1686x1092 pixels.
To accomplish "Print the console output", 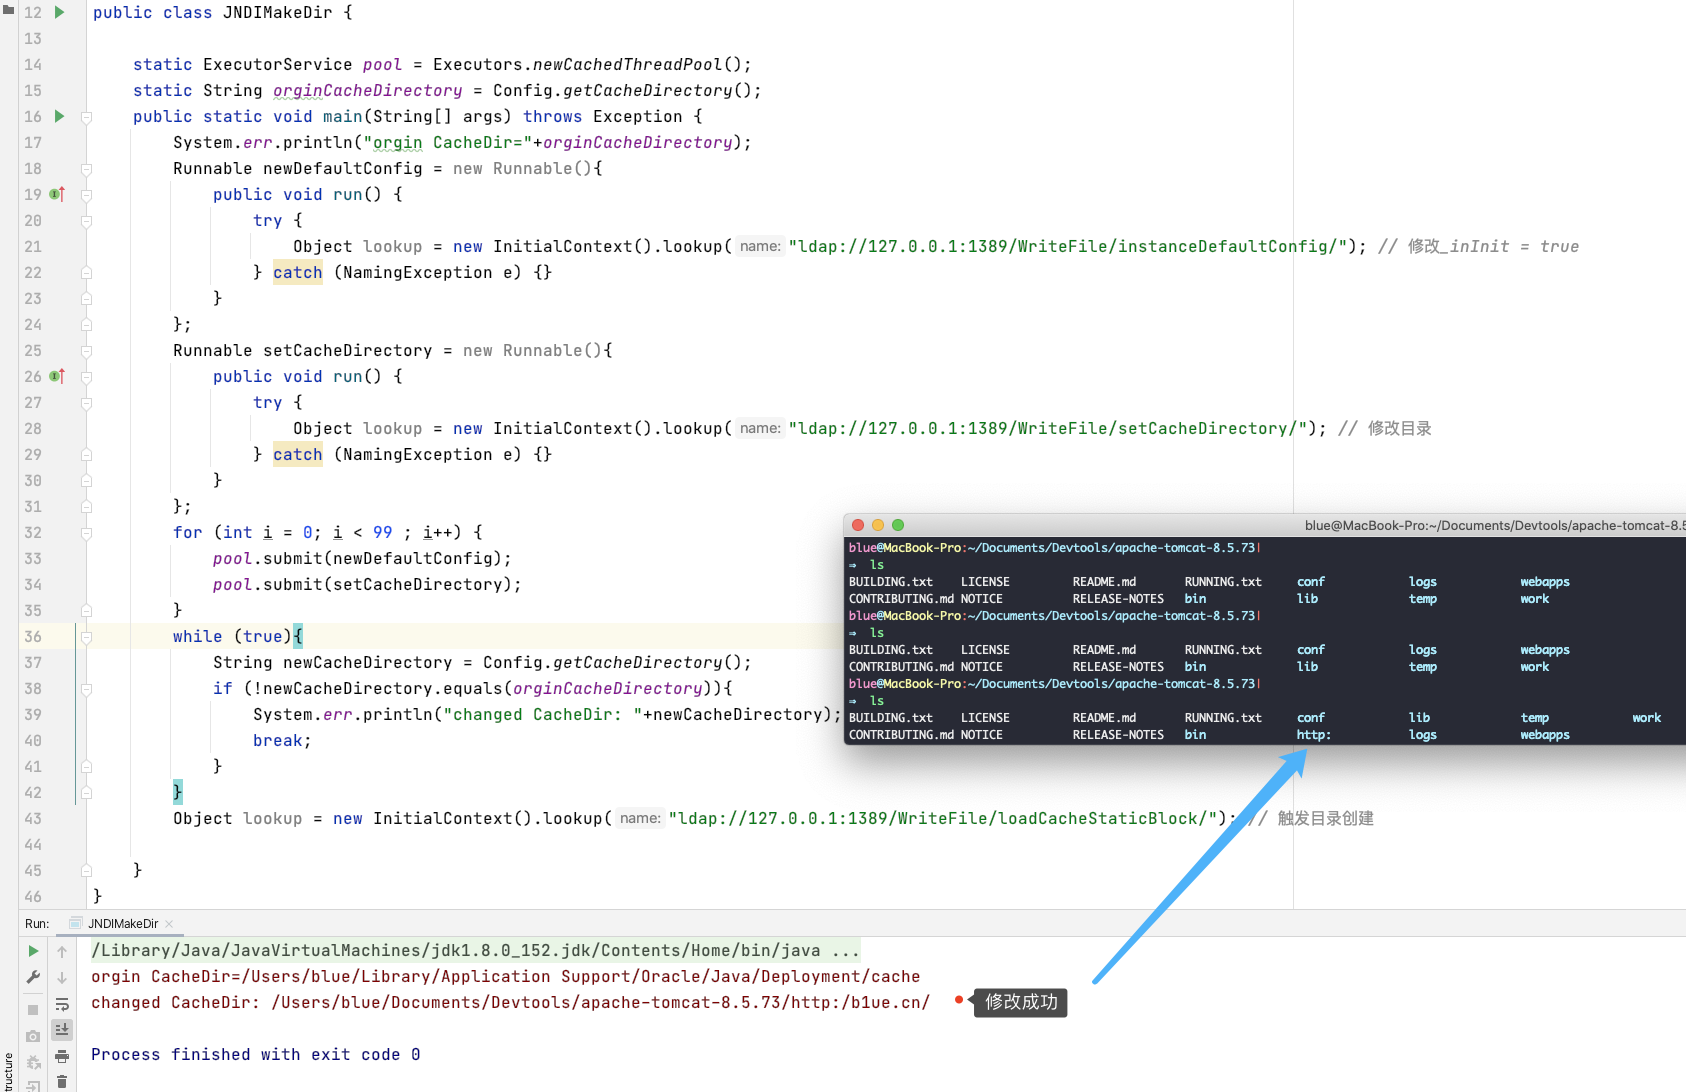I will coord(62,1056).
